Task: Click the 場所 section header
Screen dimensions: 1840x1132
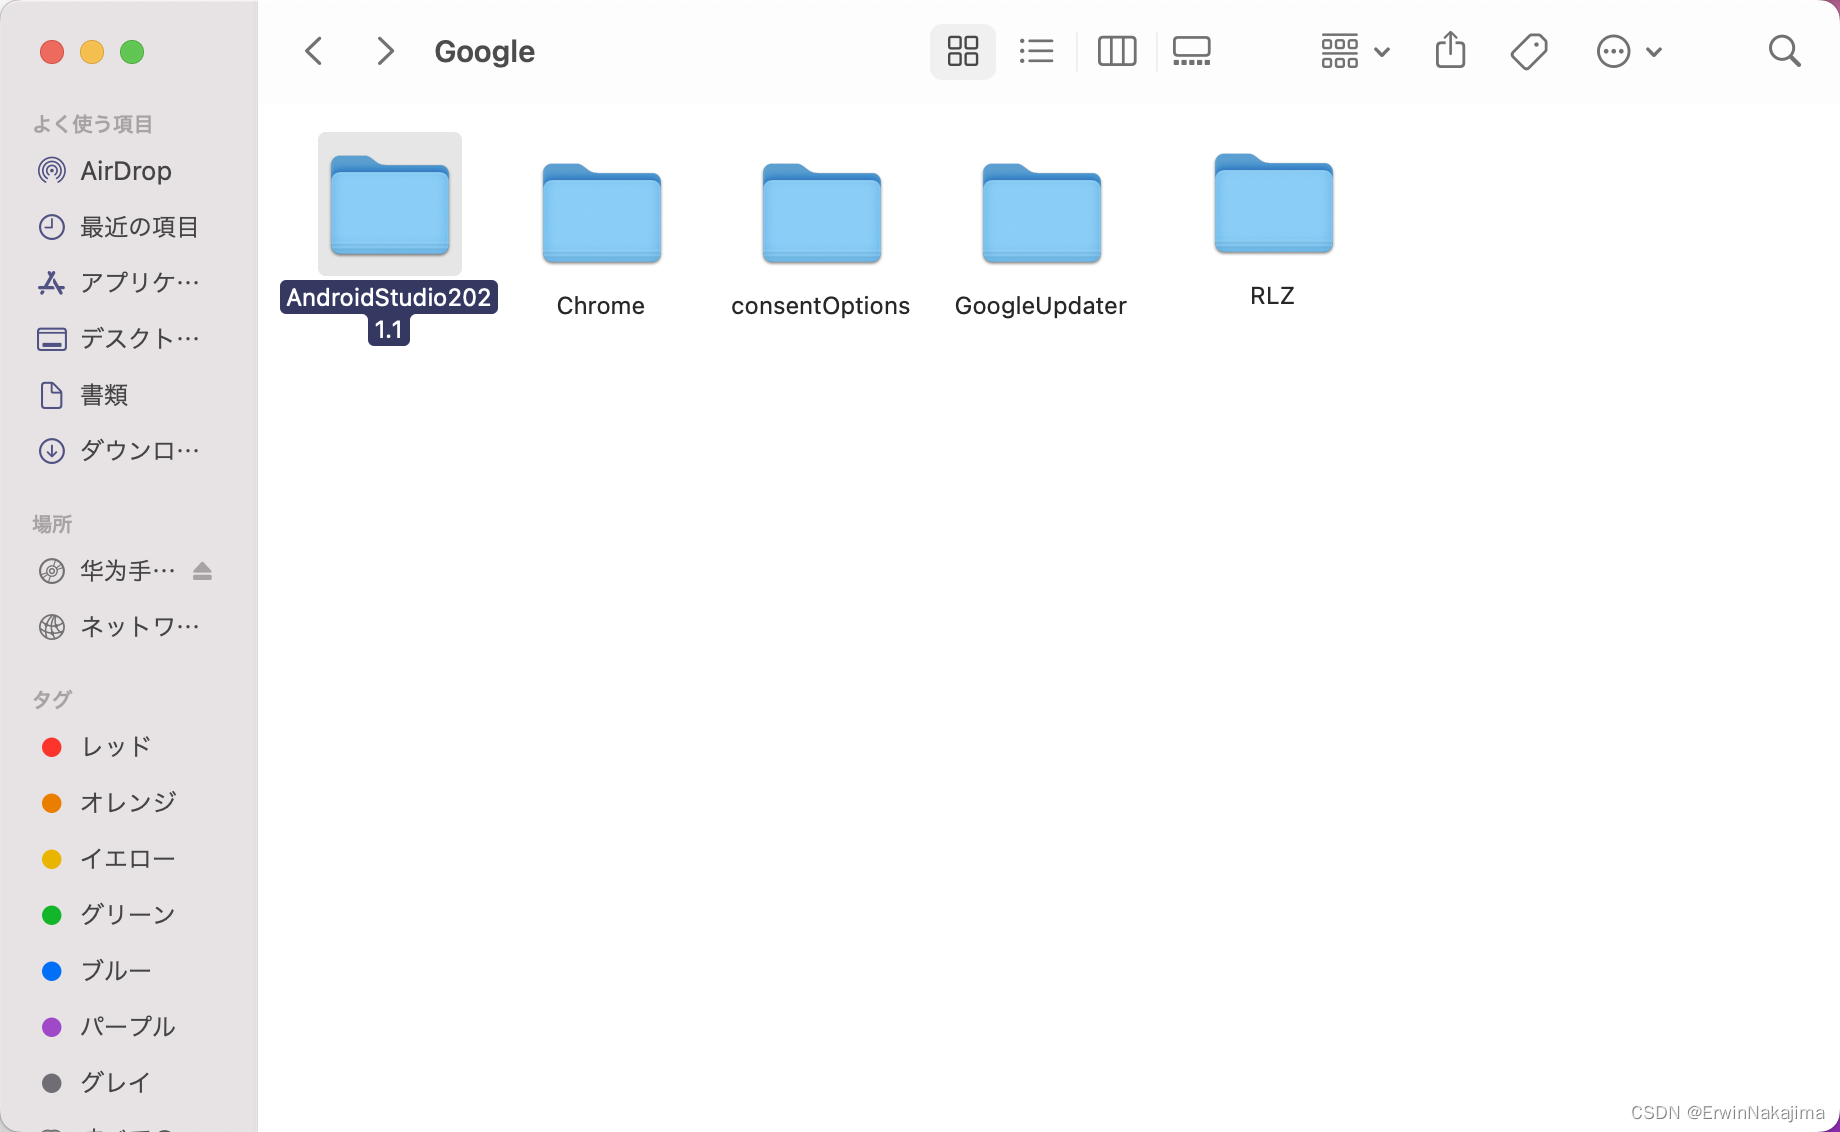Action: (x=52, y=524)
